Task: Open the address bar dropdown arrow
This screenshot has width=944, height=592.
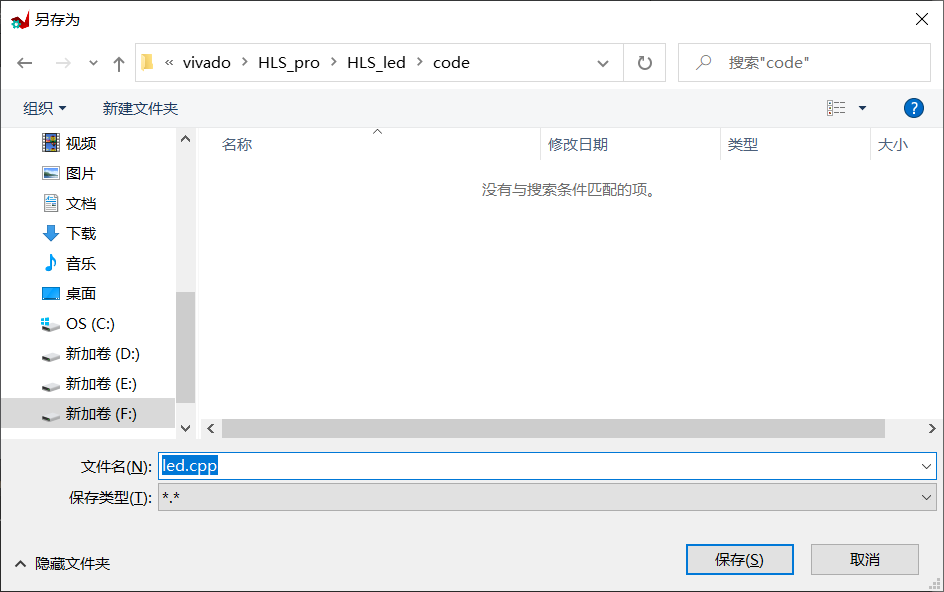Action: [603, 62]
